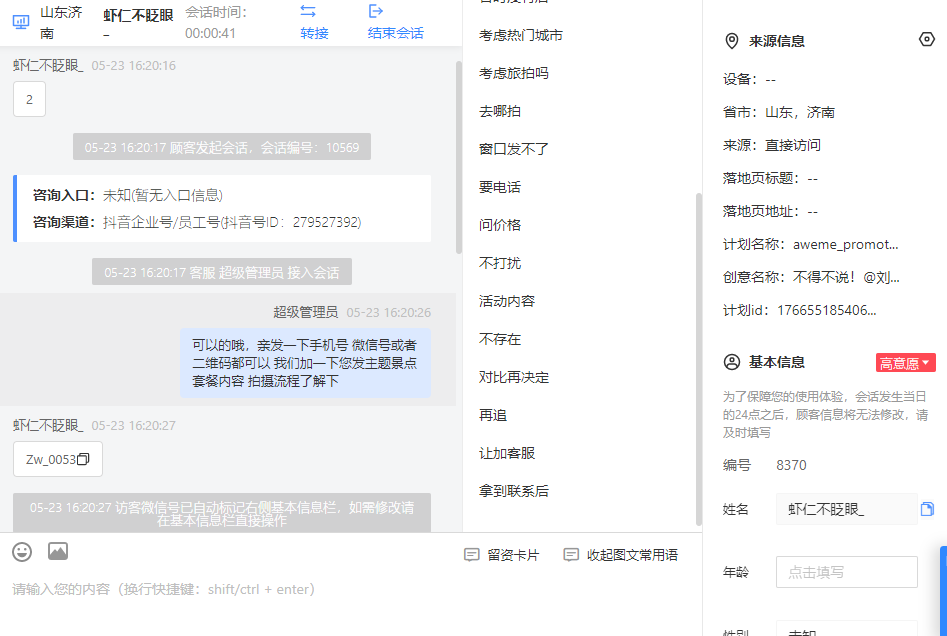
Task: Click the chat history scrollbar
Action: click(459, 157)
